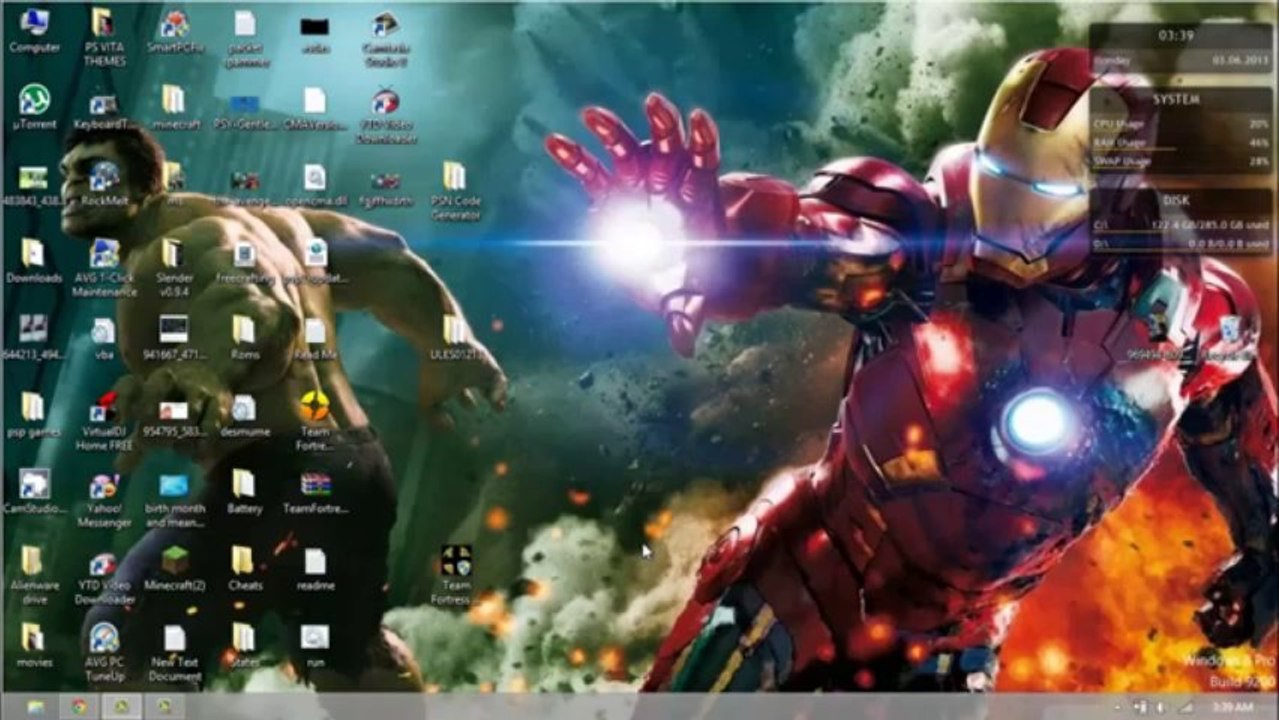Open the Yahoo! Messenger shortcut
1279x720 pixels.
[104, 500]
